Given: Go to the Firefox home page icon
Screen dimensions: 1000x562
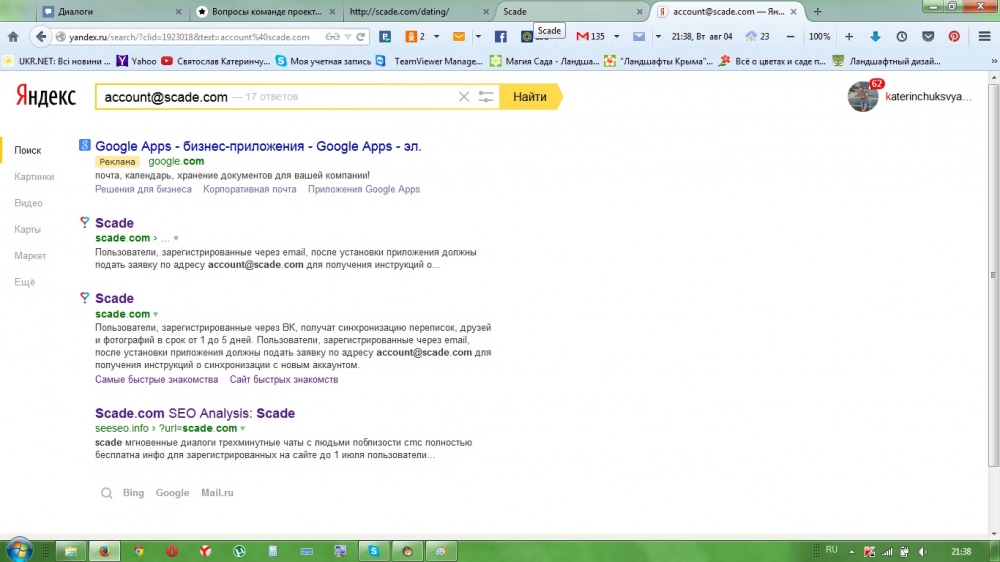Looking at the screenshot, I should (x=13, y=37).
